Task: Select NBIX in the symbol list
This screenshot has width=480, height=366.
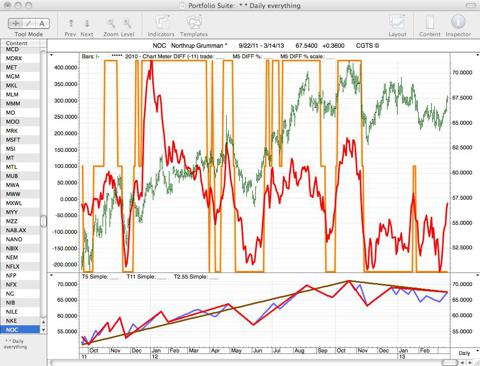Action: tap(20, 248)
